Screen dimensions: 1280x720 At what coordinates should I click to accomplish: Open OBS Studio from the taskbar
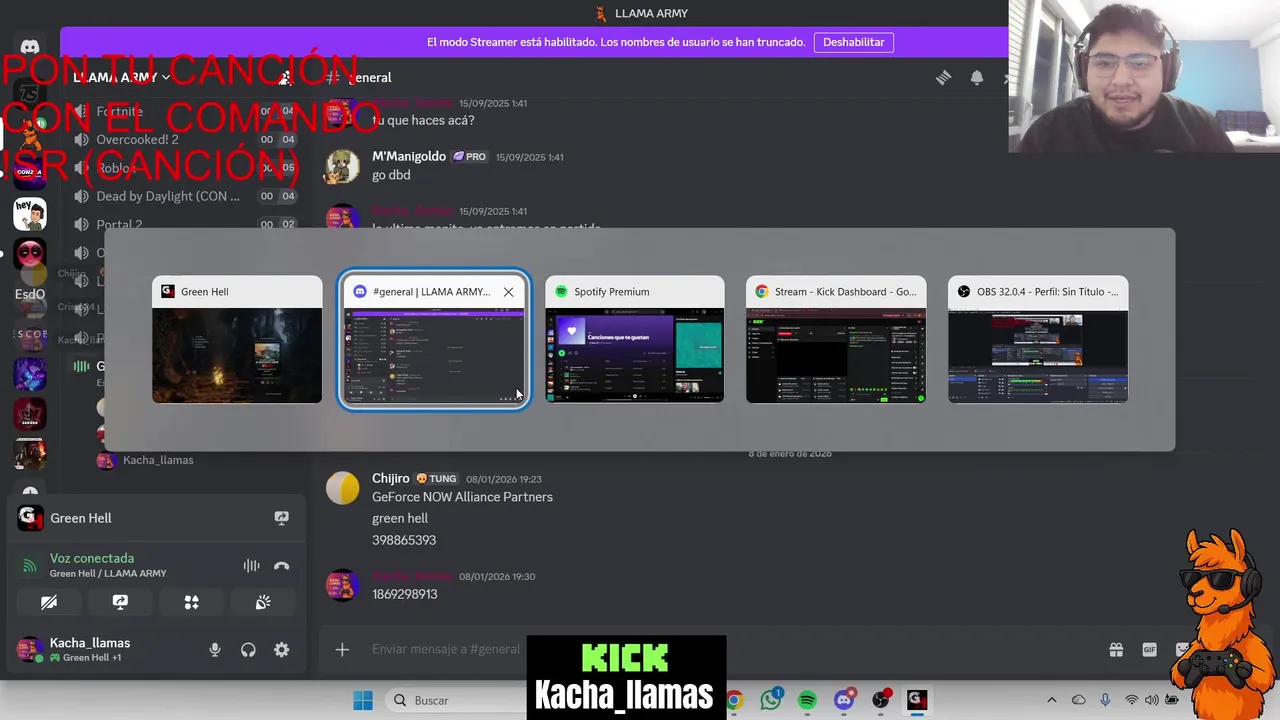[881, 700]
